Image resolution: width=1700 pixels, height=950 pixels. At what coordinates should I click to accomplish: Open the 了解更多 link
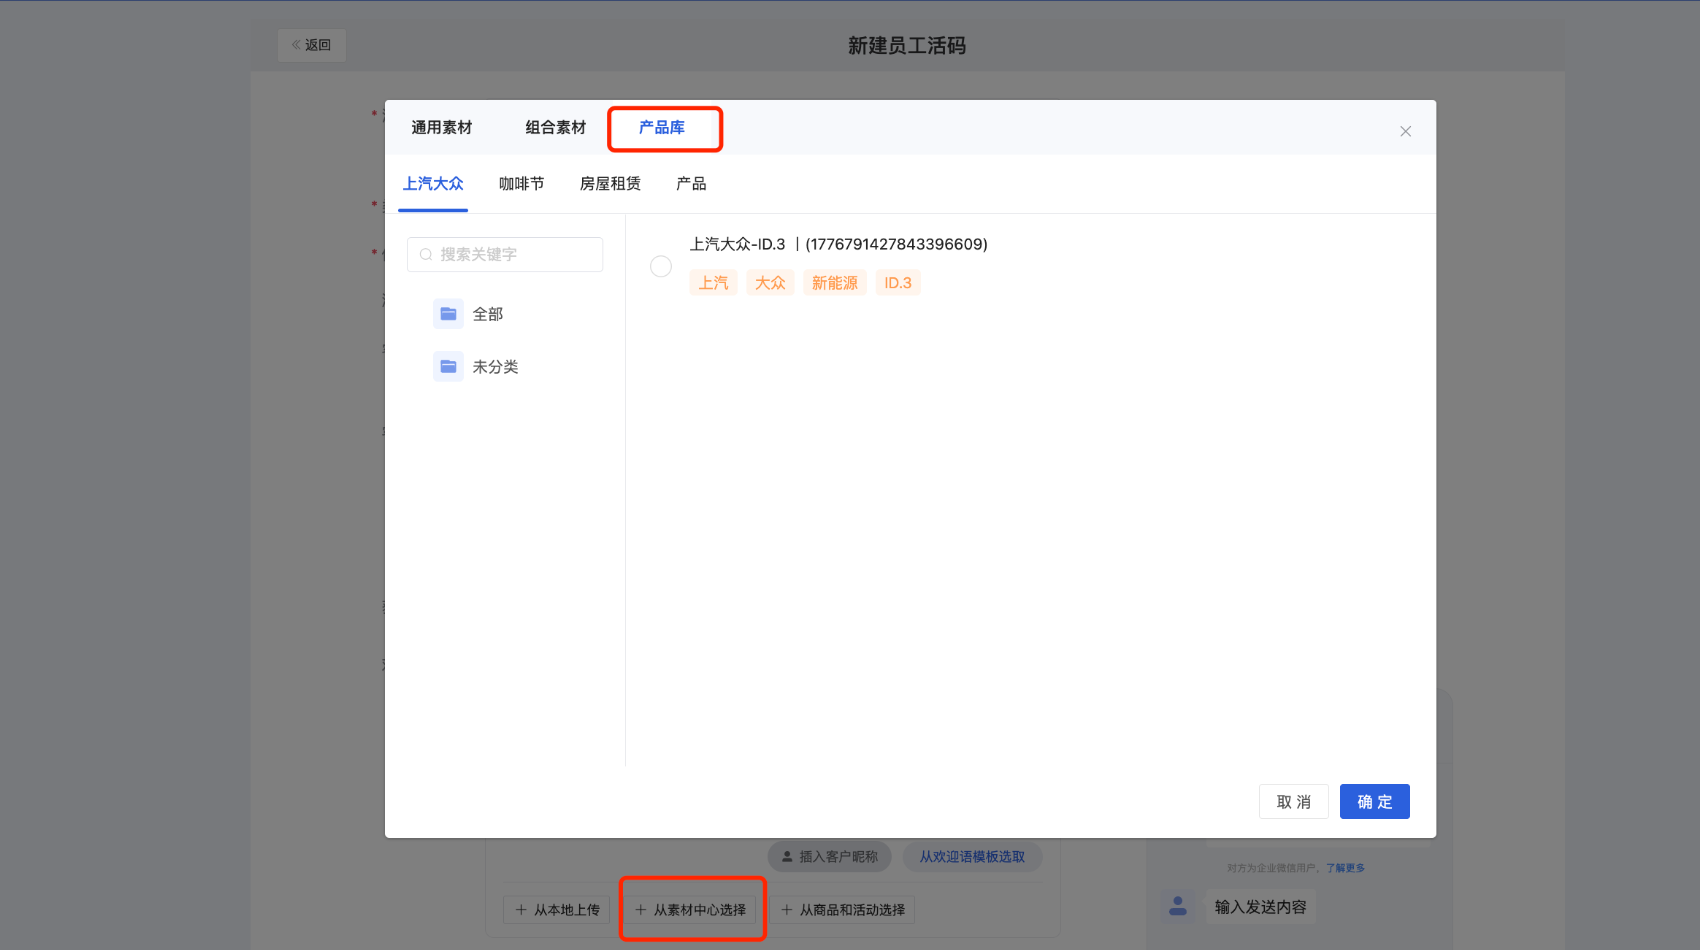[x=1345, y=868]
